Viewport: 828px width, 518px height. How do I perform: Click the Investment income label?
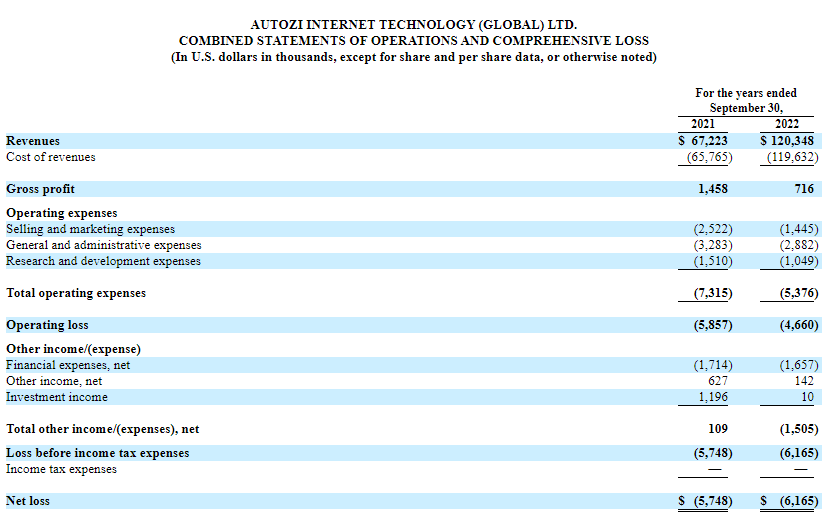click(x=57, y=397)
